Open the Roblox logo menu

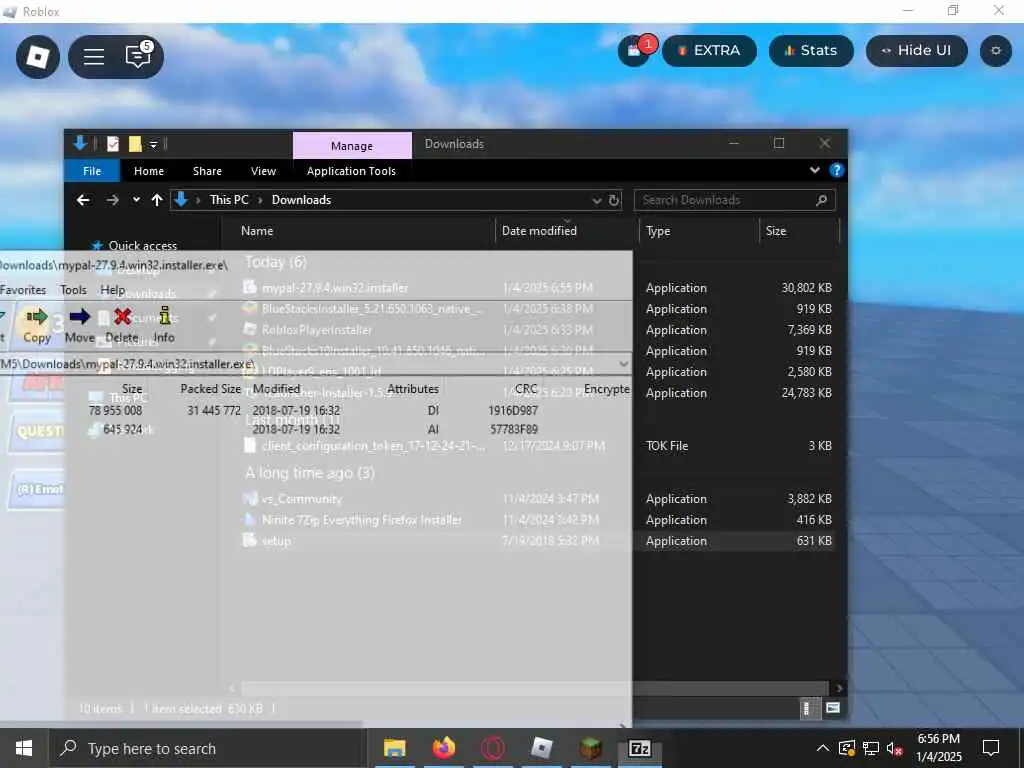coord(37,57)
